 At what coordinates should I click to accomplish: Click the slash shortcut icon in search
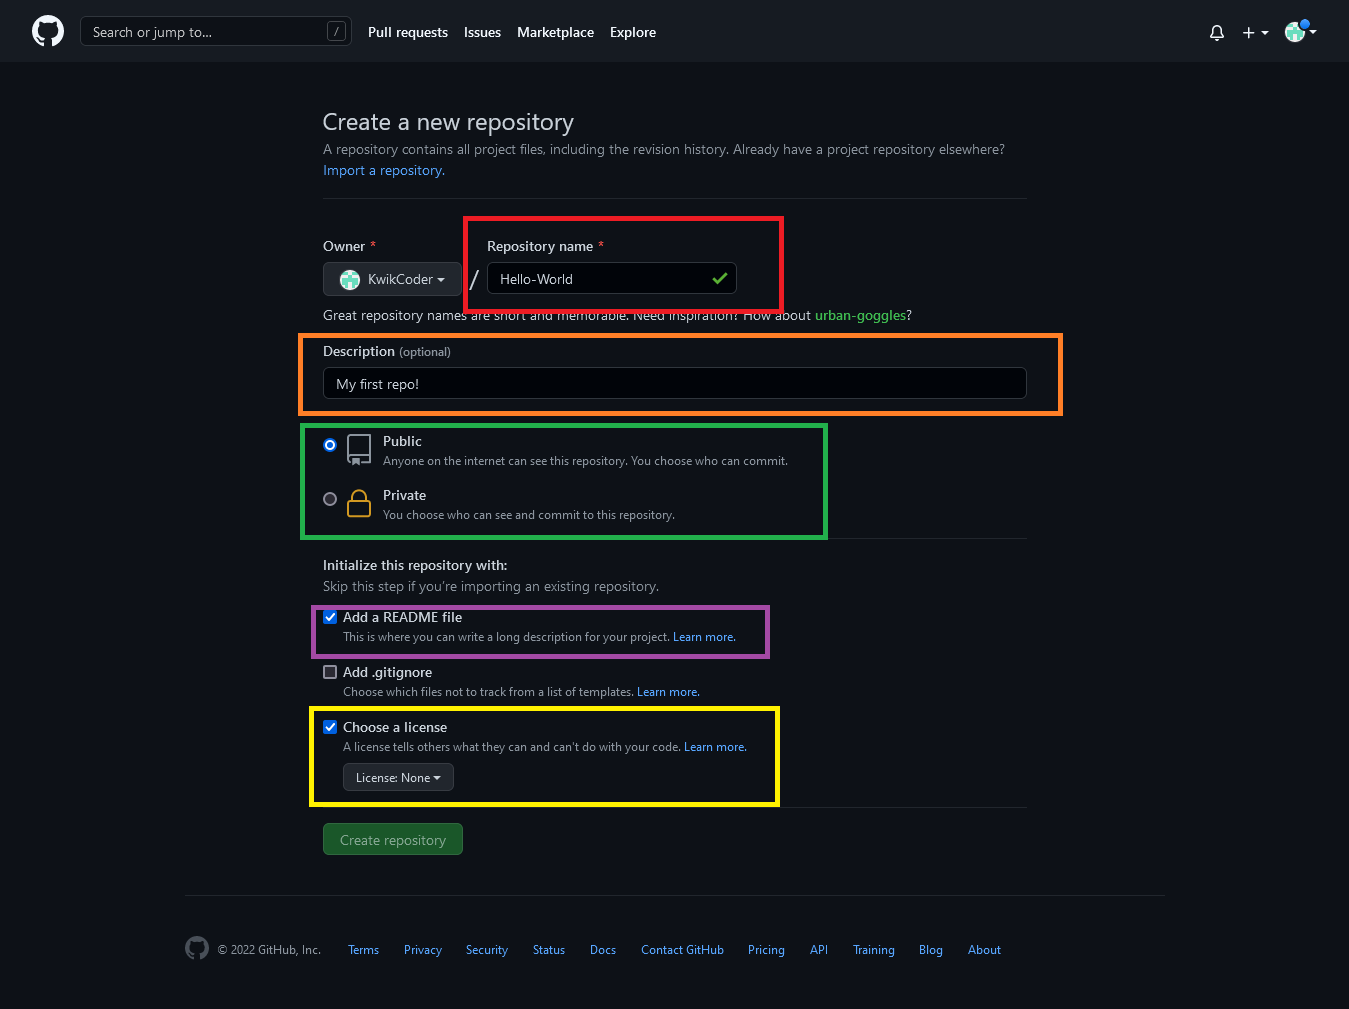tap(336, 32)
